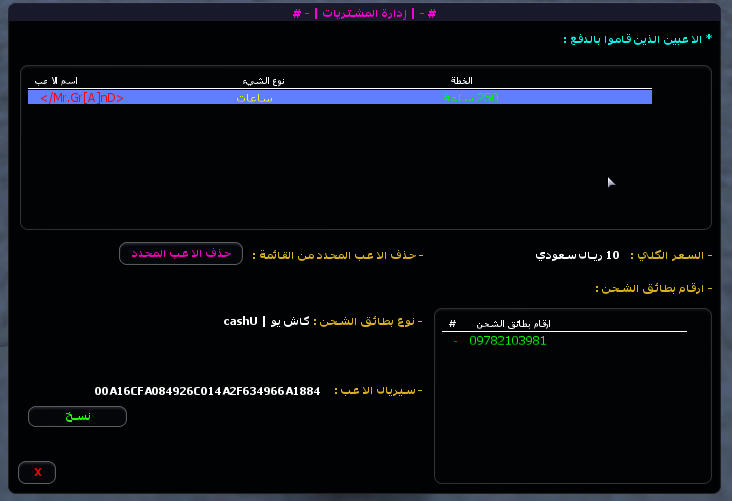The width and height of the screenshot is (732, 501).
Task: Click the dash in the # column
Action: (x=455, y=341)
